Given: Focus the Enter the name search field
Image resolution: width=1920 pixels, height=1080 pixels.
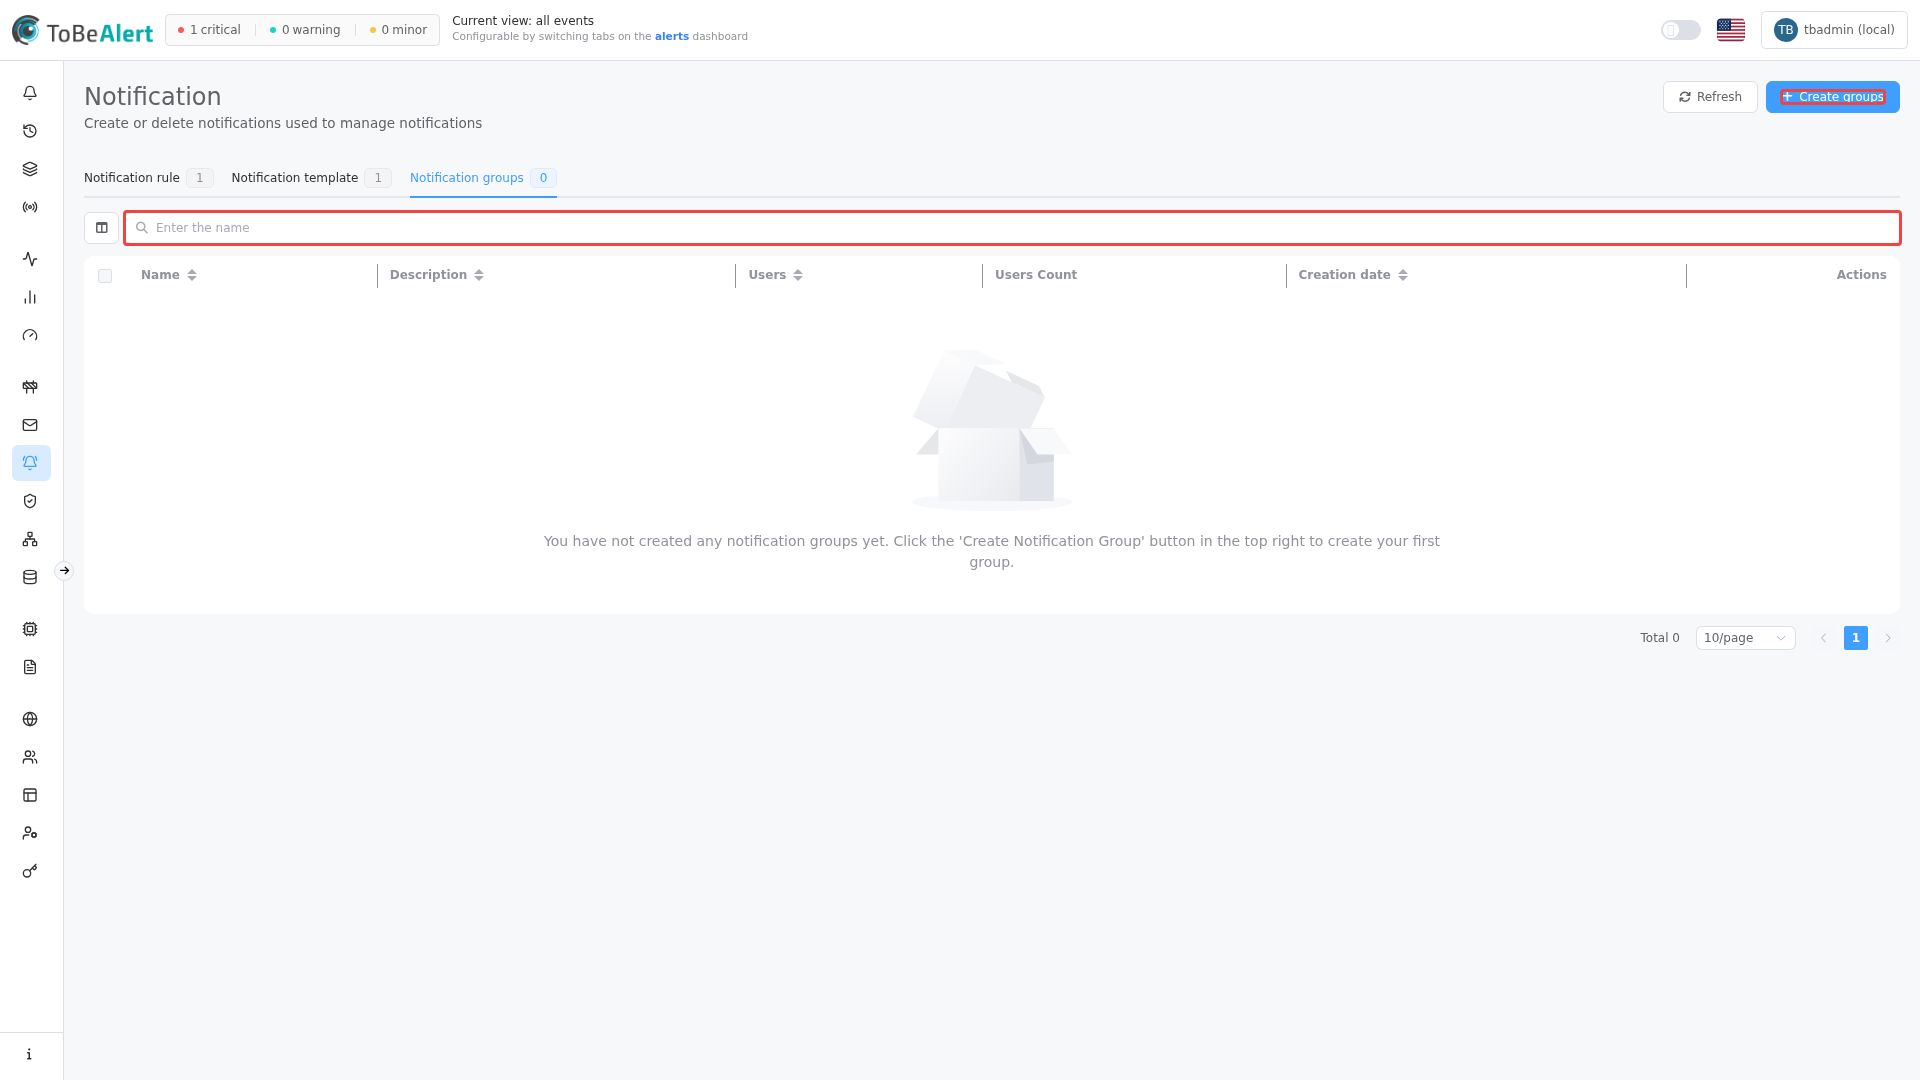Looking at the screenshot, I should [1012, 228].
